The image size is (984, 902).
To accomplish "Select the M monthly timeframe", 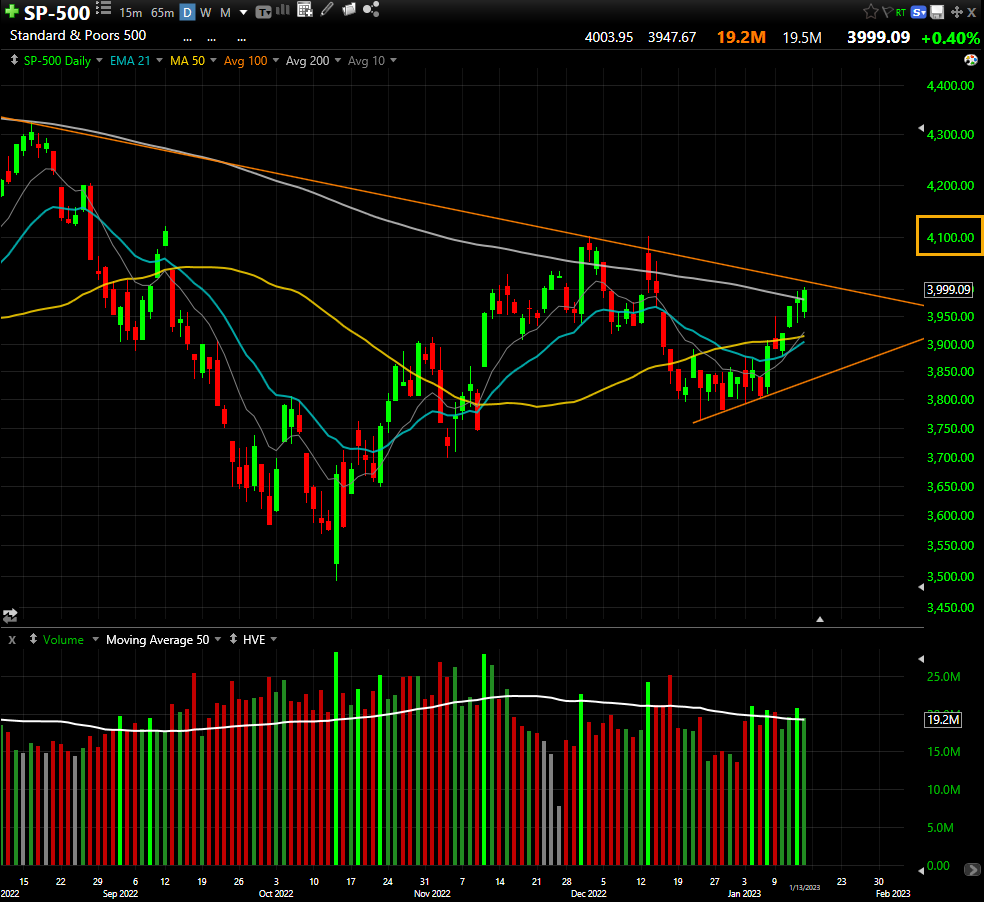I will pos(225,13).
